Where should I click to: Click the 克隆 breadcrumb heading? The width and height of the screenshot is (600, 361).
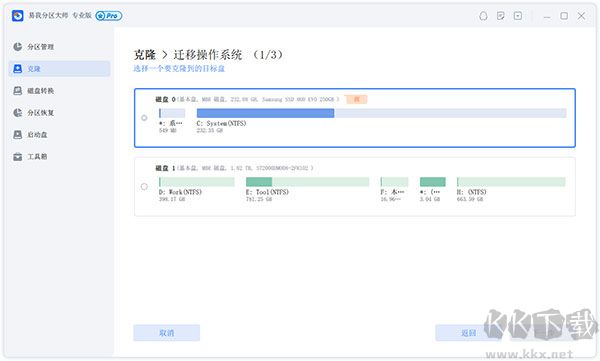[x=145, y=55]
